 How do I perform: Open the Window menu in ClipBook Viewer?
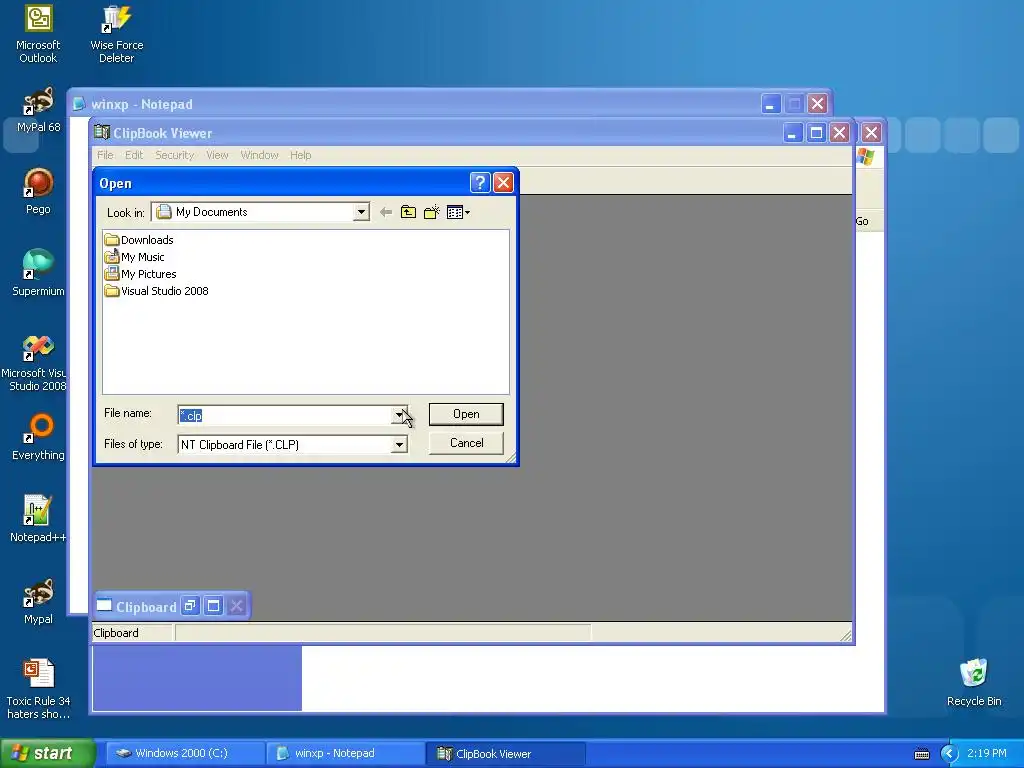pyautogui.click(x=259, y=155)
